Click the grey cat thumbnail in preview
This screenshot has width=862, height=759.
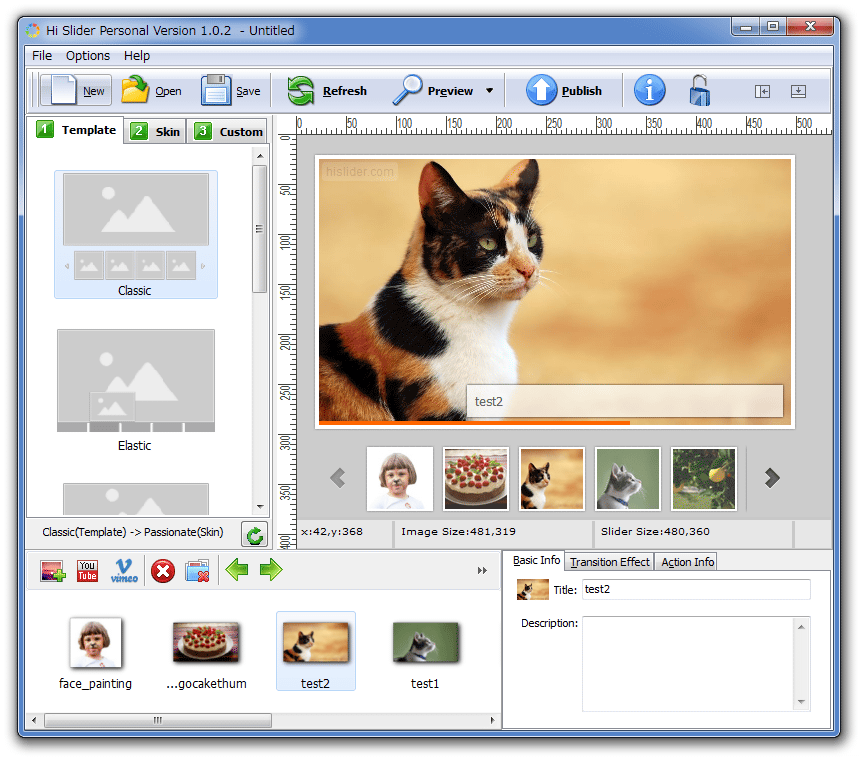(x=628, y=479)
